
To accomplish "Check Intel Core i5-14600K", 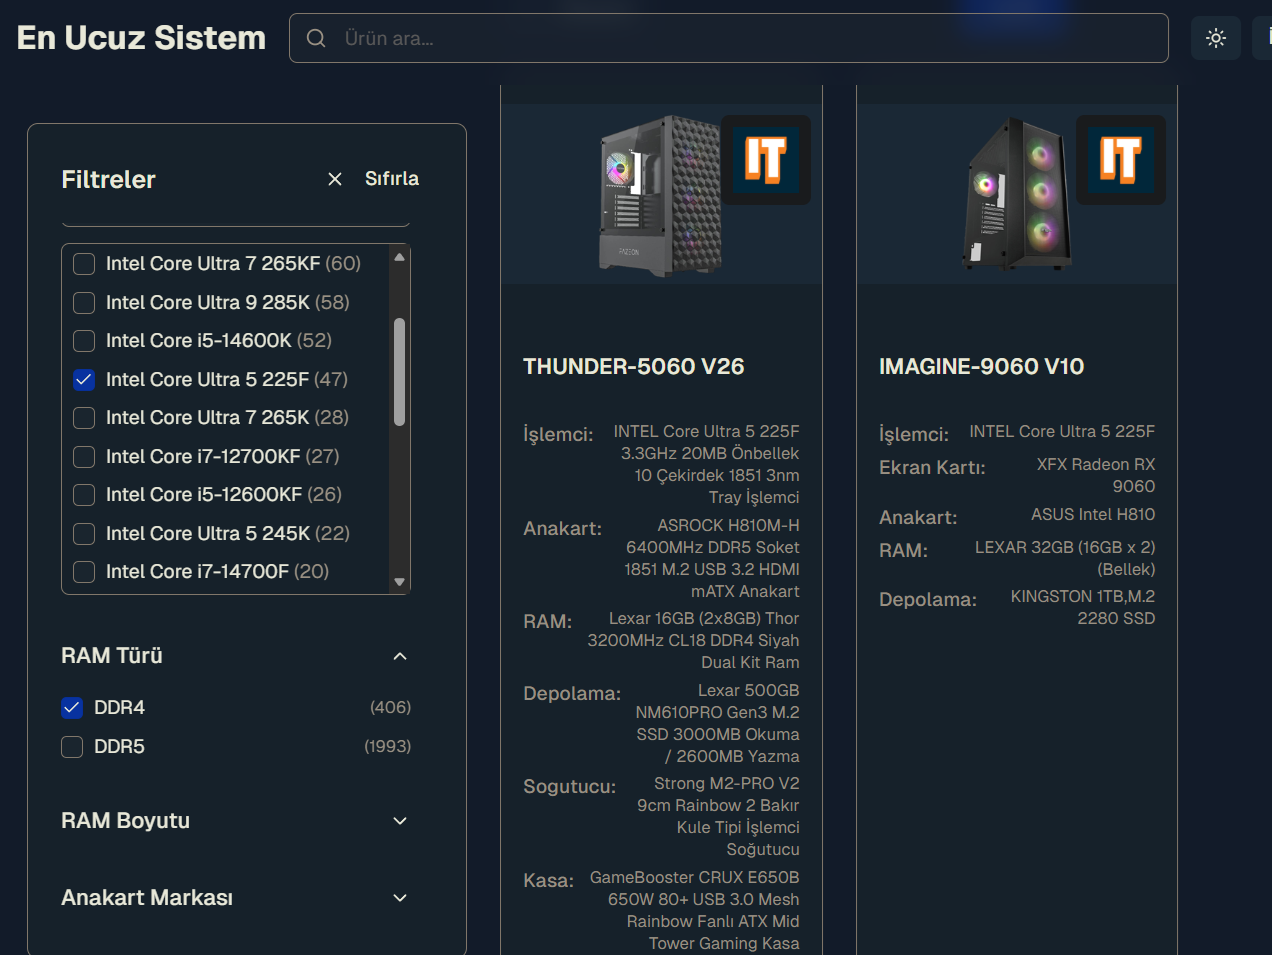I will [x=84, y=341].
